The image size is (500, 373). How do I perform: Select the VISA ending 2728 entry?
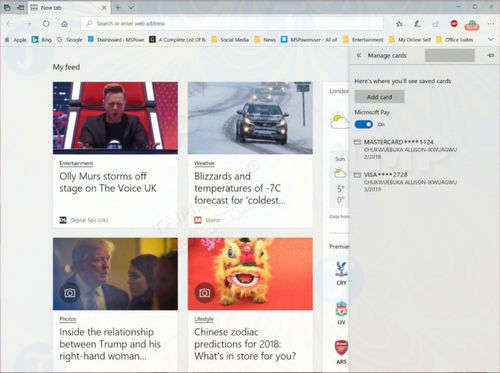click(x=405, y=182)
